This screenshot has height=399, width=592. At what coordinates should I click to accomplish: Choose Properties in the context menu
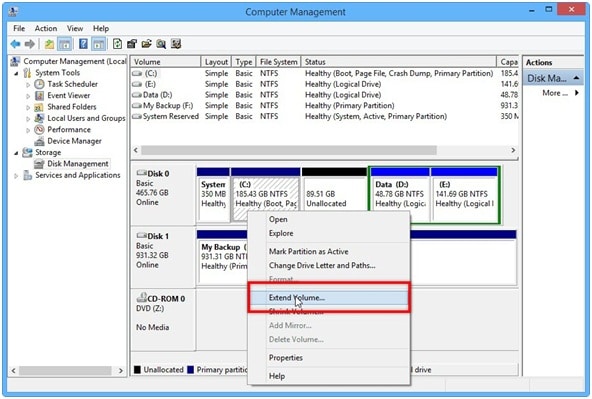(x=328, y=357)
